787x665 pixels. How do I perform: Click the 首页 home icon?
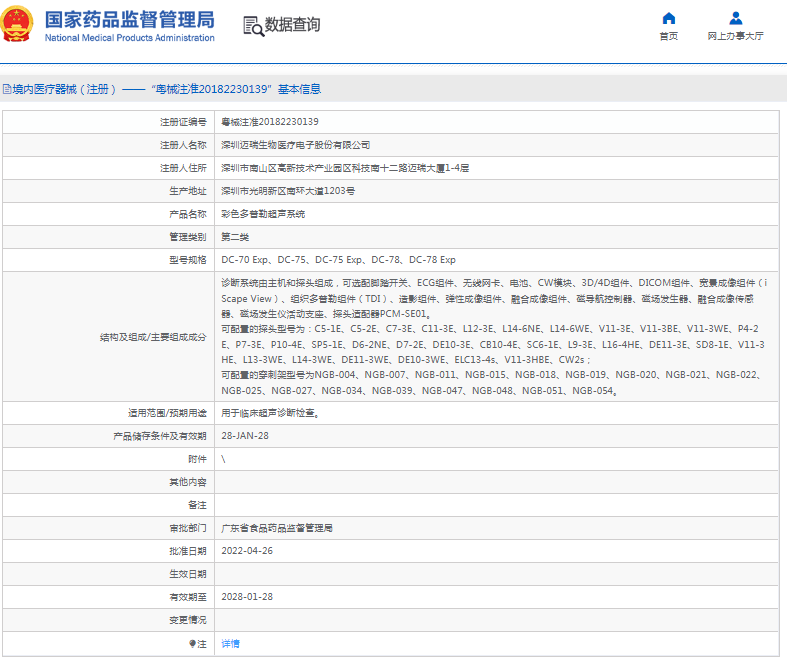(668, 18)
